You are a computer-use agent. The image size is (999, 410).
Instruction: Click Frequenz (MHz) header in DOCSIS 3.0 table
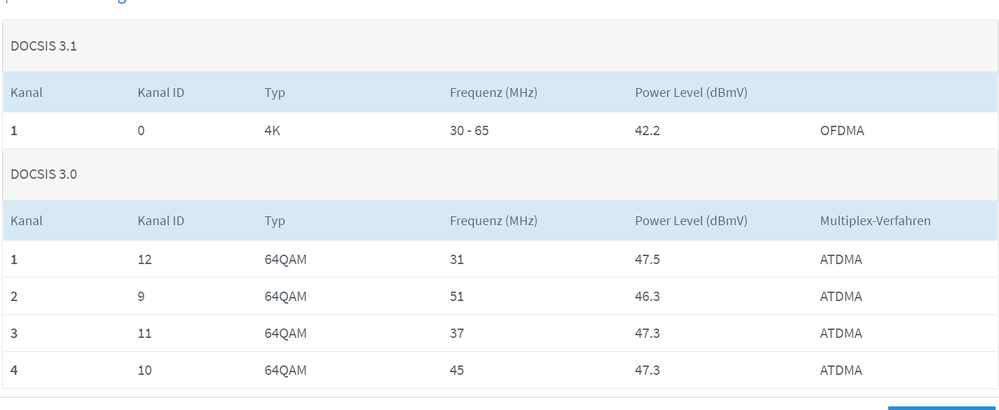494,221
